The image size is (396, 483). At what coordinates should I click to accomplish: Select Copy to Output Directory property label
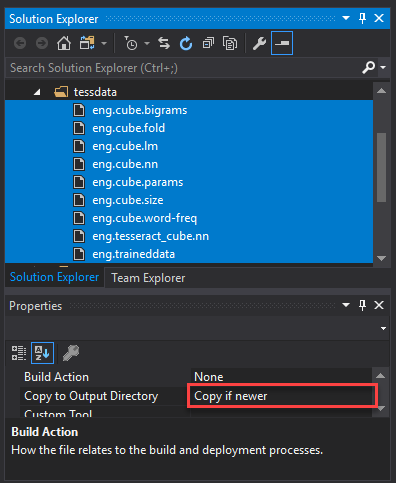tap(91, 396)
